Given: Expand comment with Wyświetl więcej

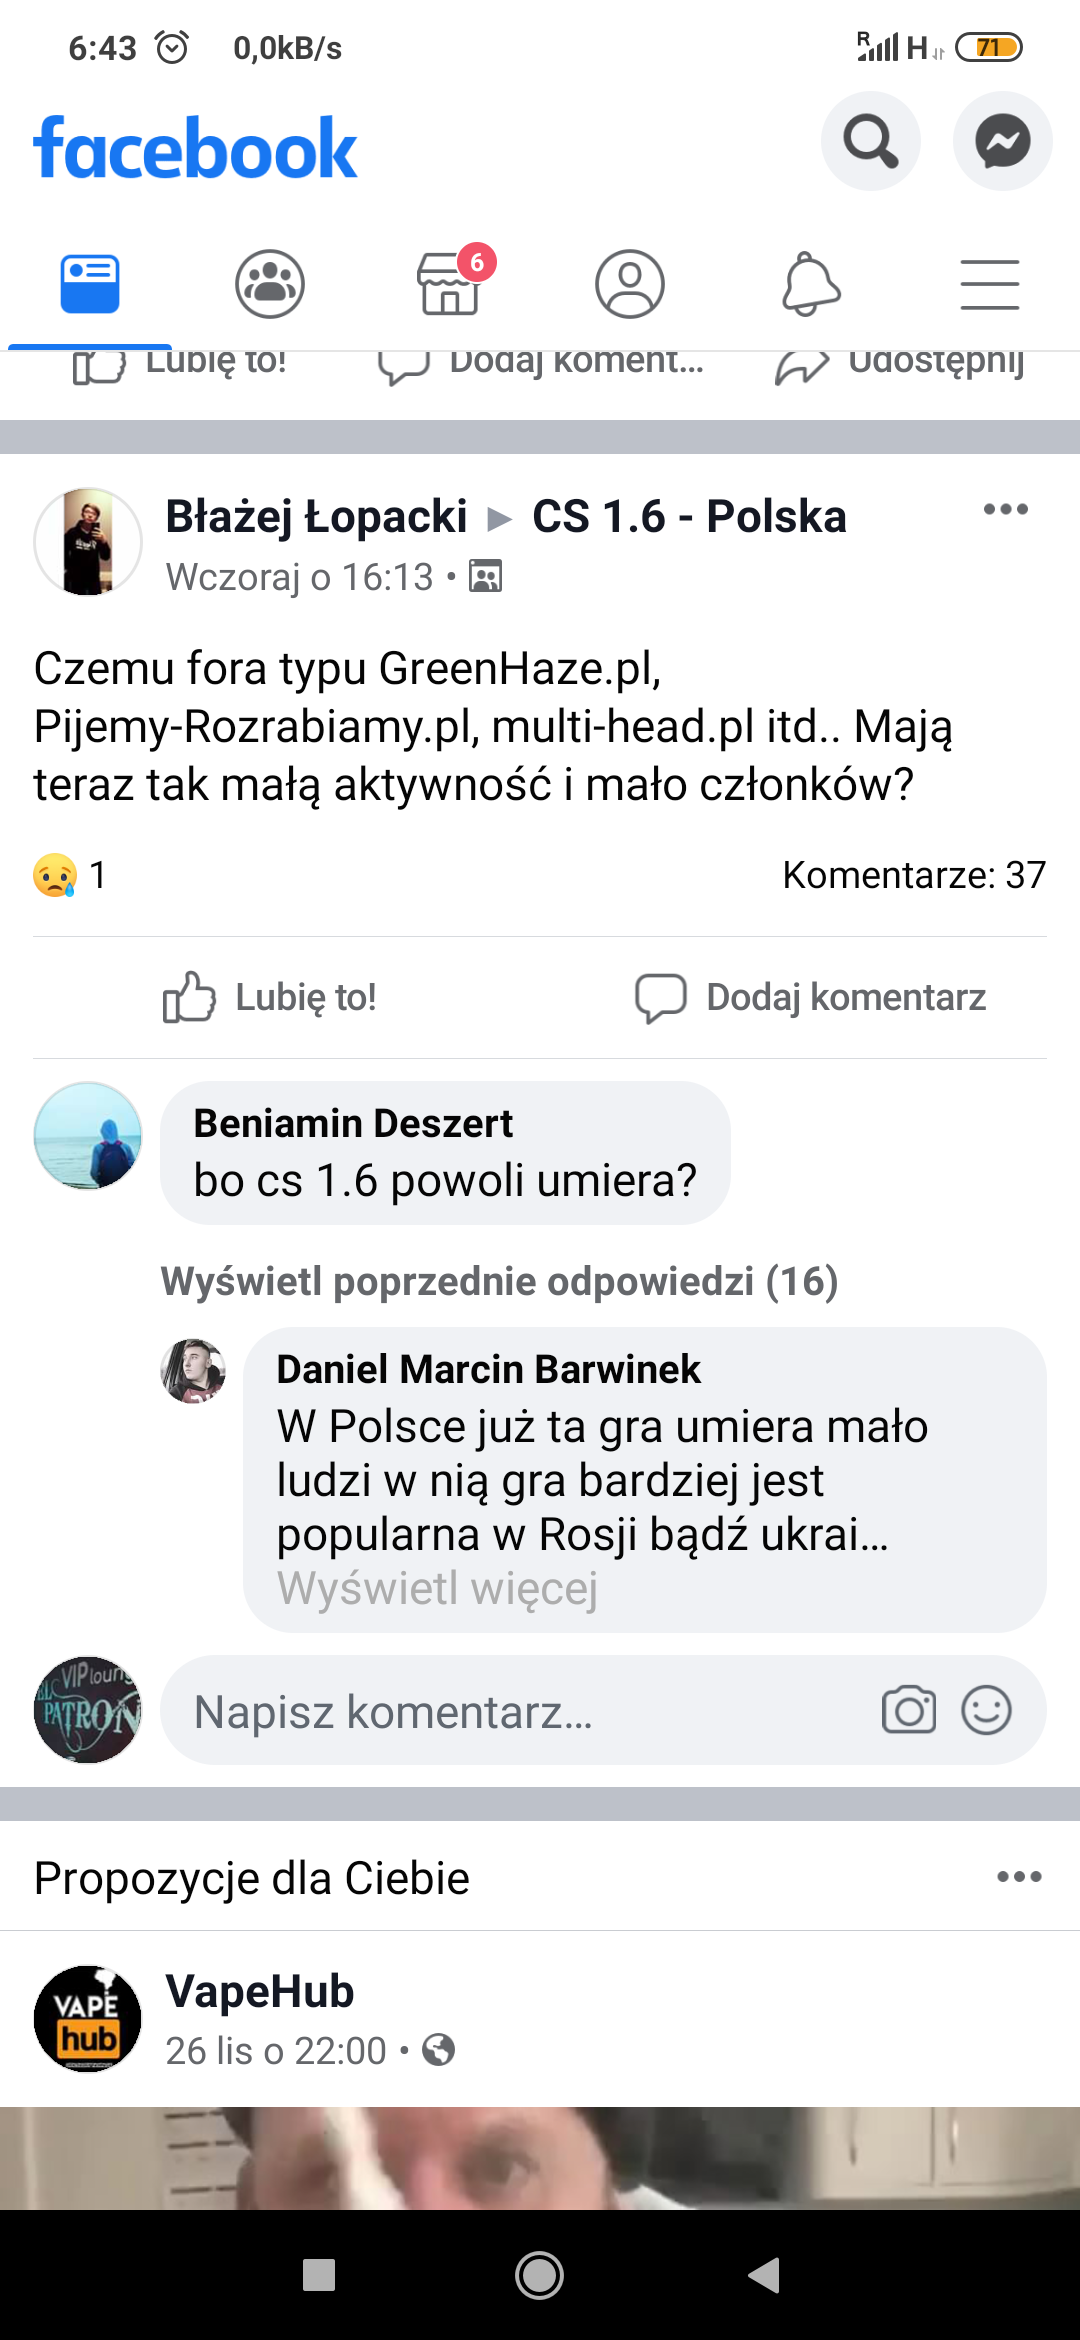Looking at the screenshot, I should 437,1588.
